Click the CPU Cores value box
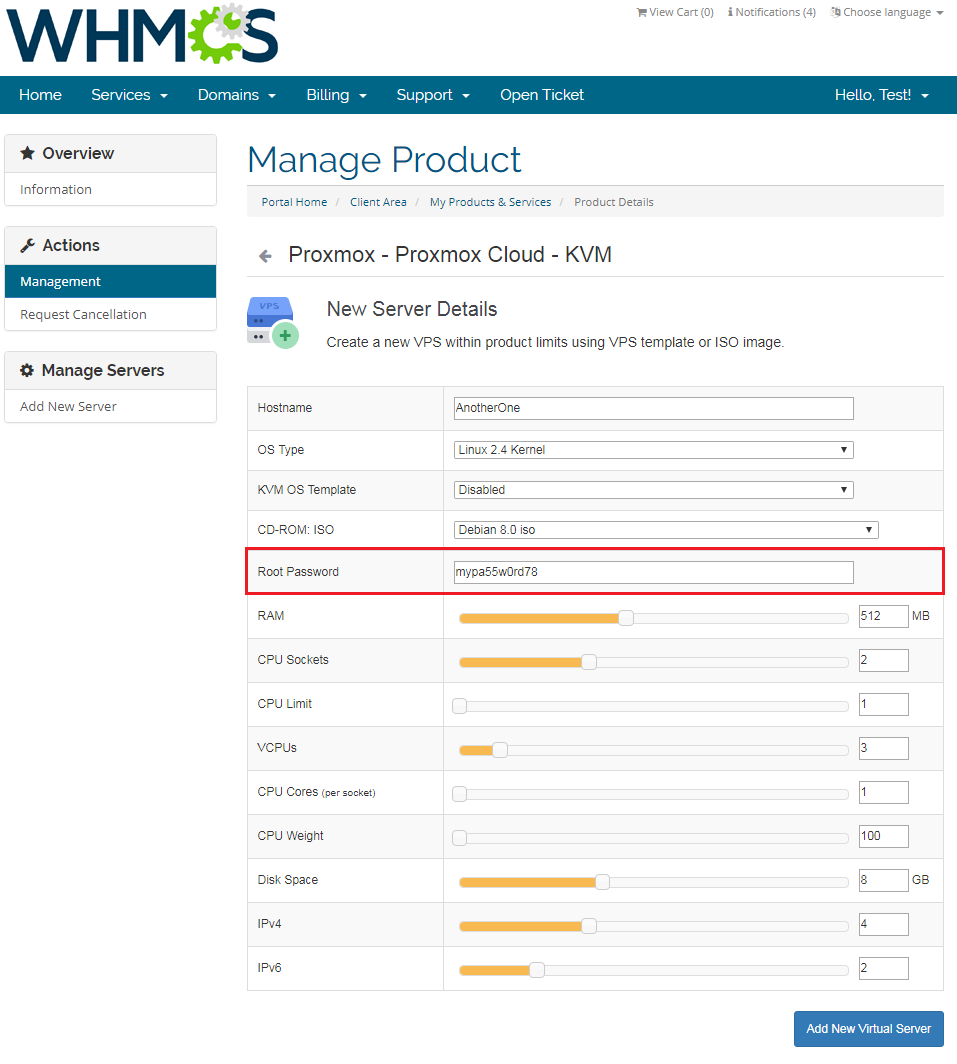The height and width of the screenshot is (1064, 957). click(883, 793)
